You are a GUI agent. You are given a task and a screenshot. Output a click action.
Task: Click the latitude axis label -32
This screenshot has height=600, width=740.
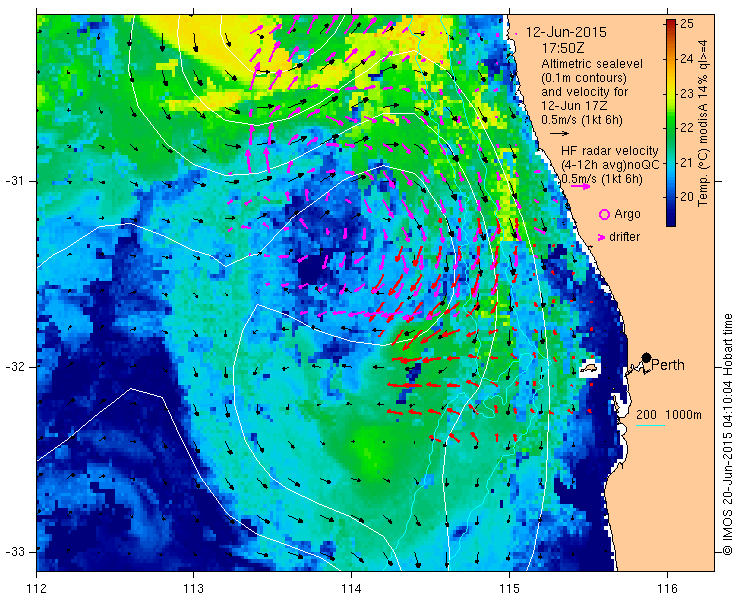pos(14,366)
